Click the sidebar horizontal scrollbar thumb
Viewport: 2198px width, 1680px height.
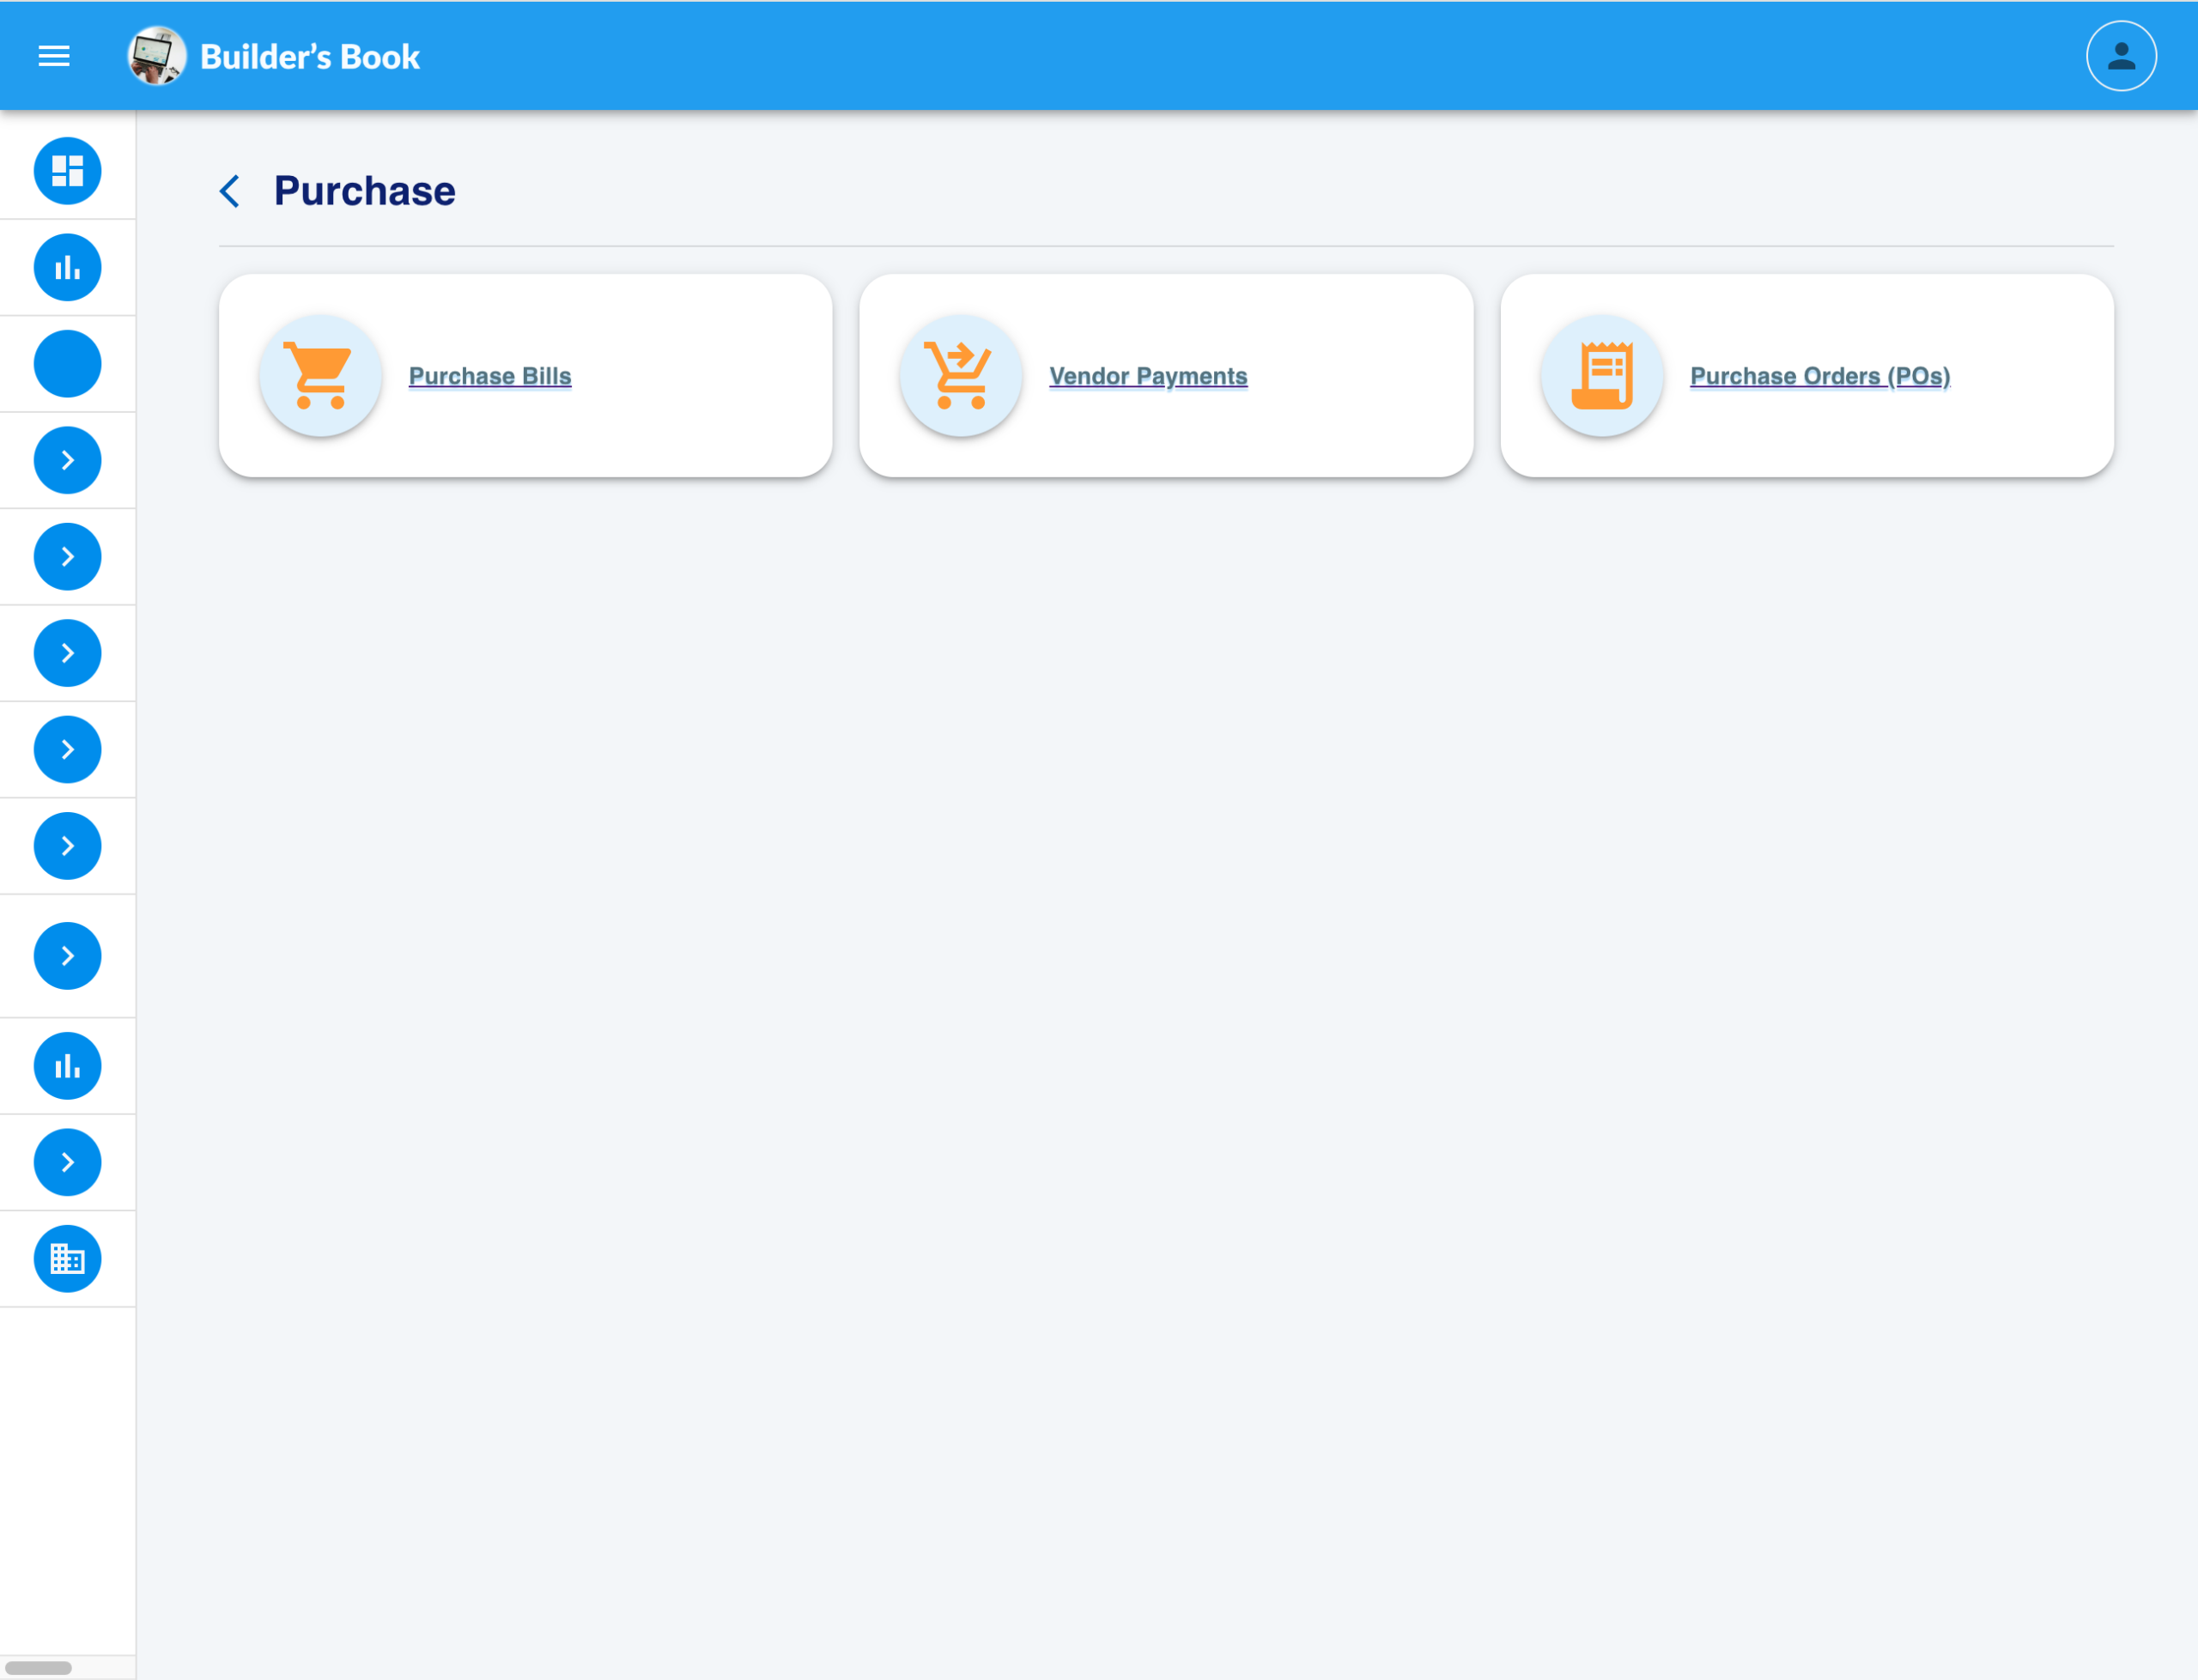39,1668
